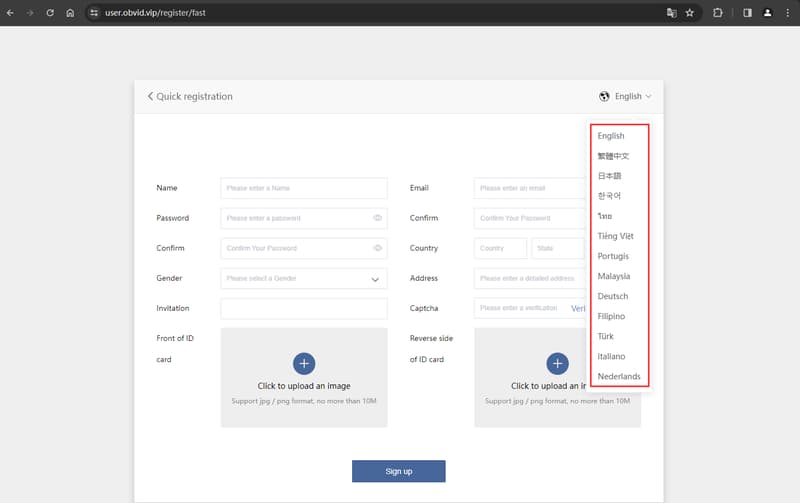
Task: Reload the page with the refresh icon
Action: 50,13
